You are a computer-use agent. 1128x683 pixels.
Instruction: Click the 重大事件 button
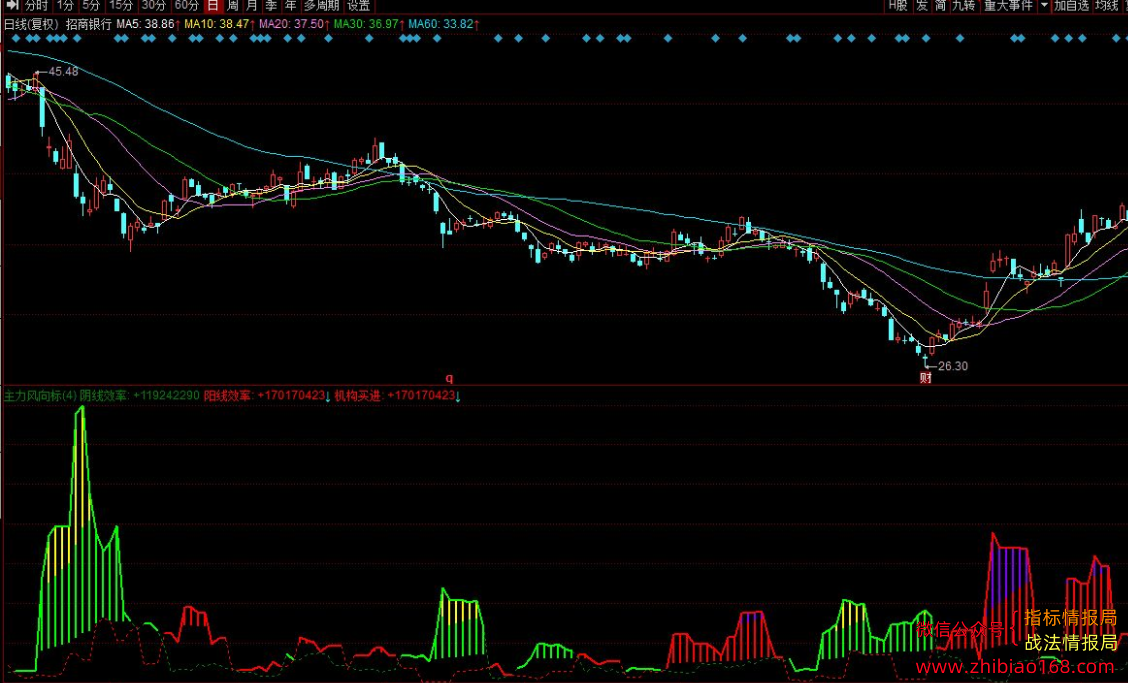(x=1009, y=6)
